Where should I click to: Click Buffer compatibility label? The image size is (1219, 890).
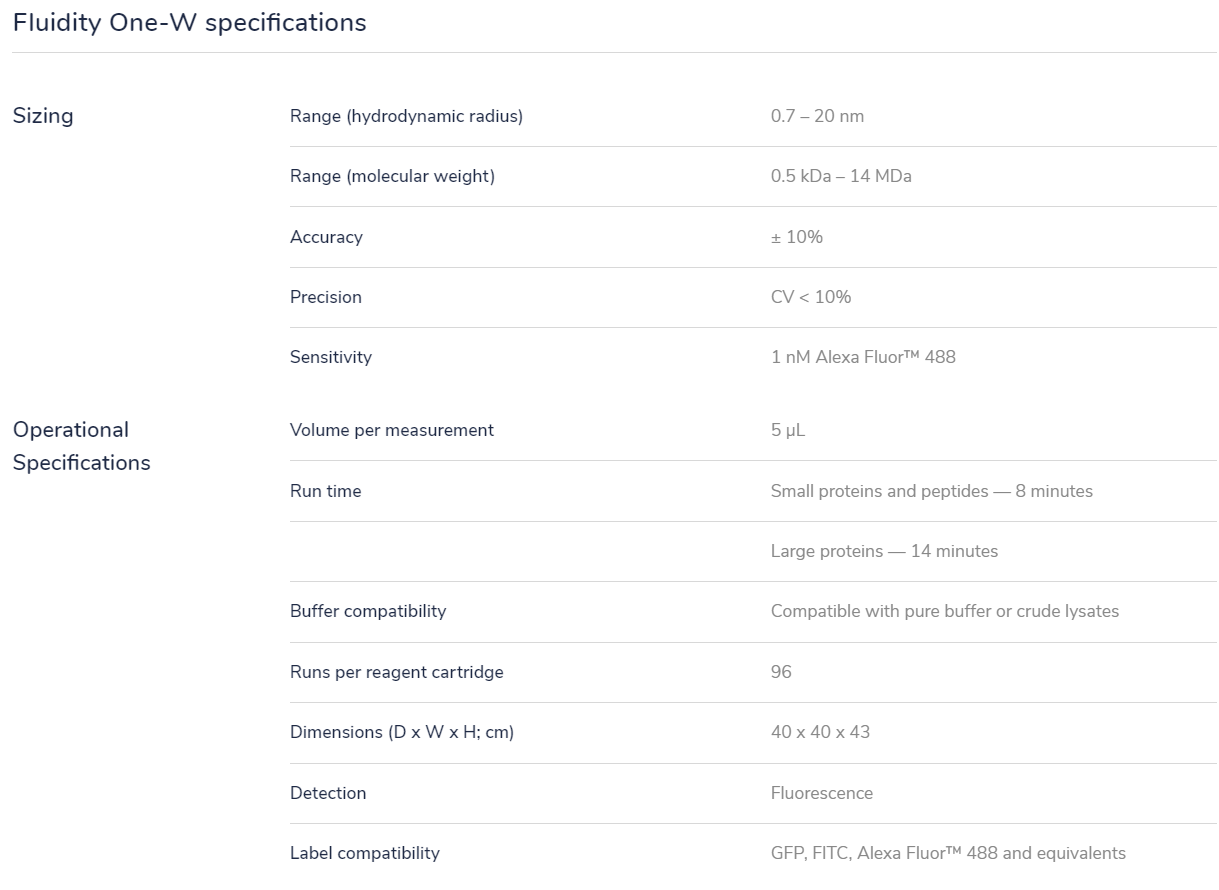tap(368, 611)
